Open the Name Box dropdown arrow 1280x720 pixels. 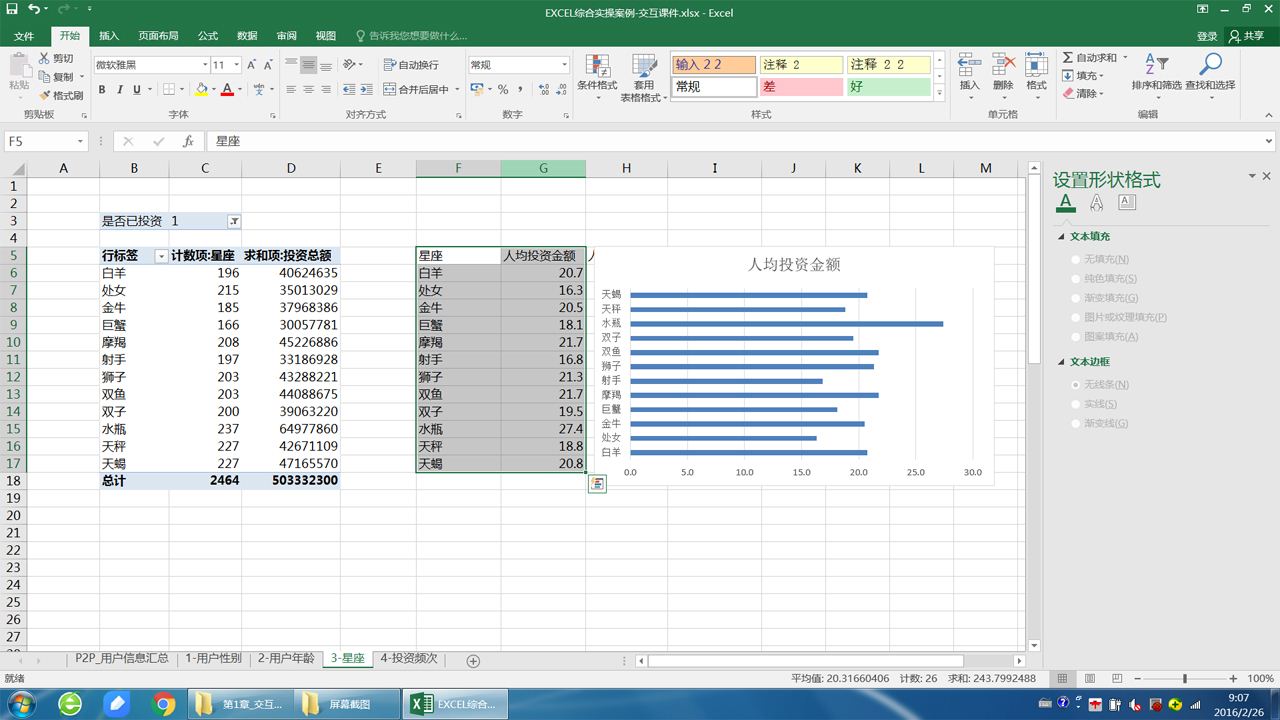tap(81, 142)
